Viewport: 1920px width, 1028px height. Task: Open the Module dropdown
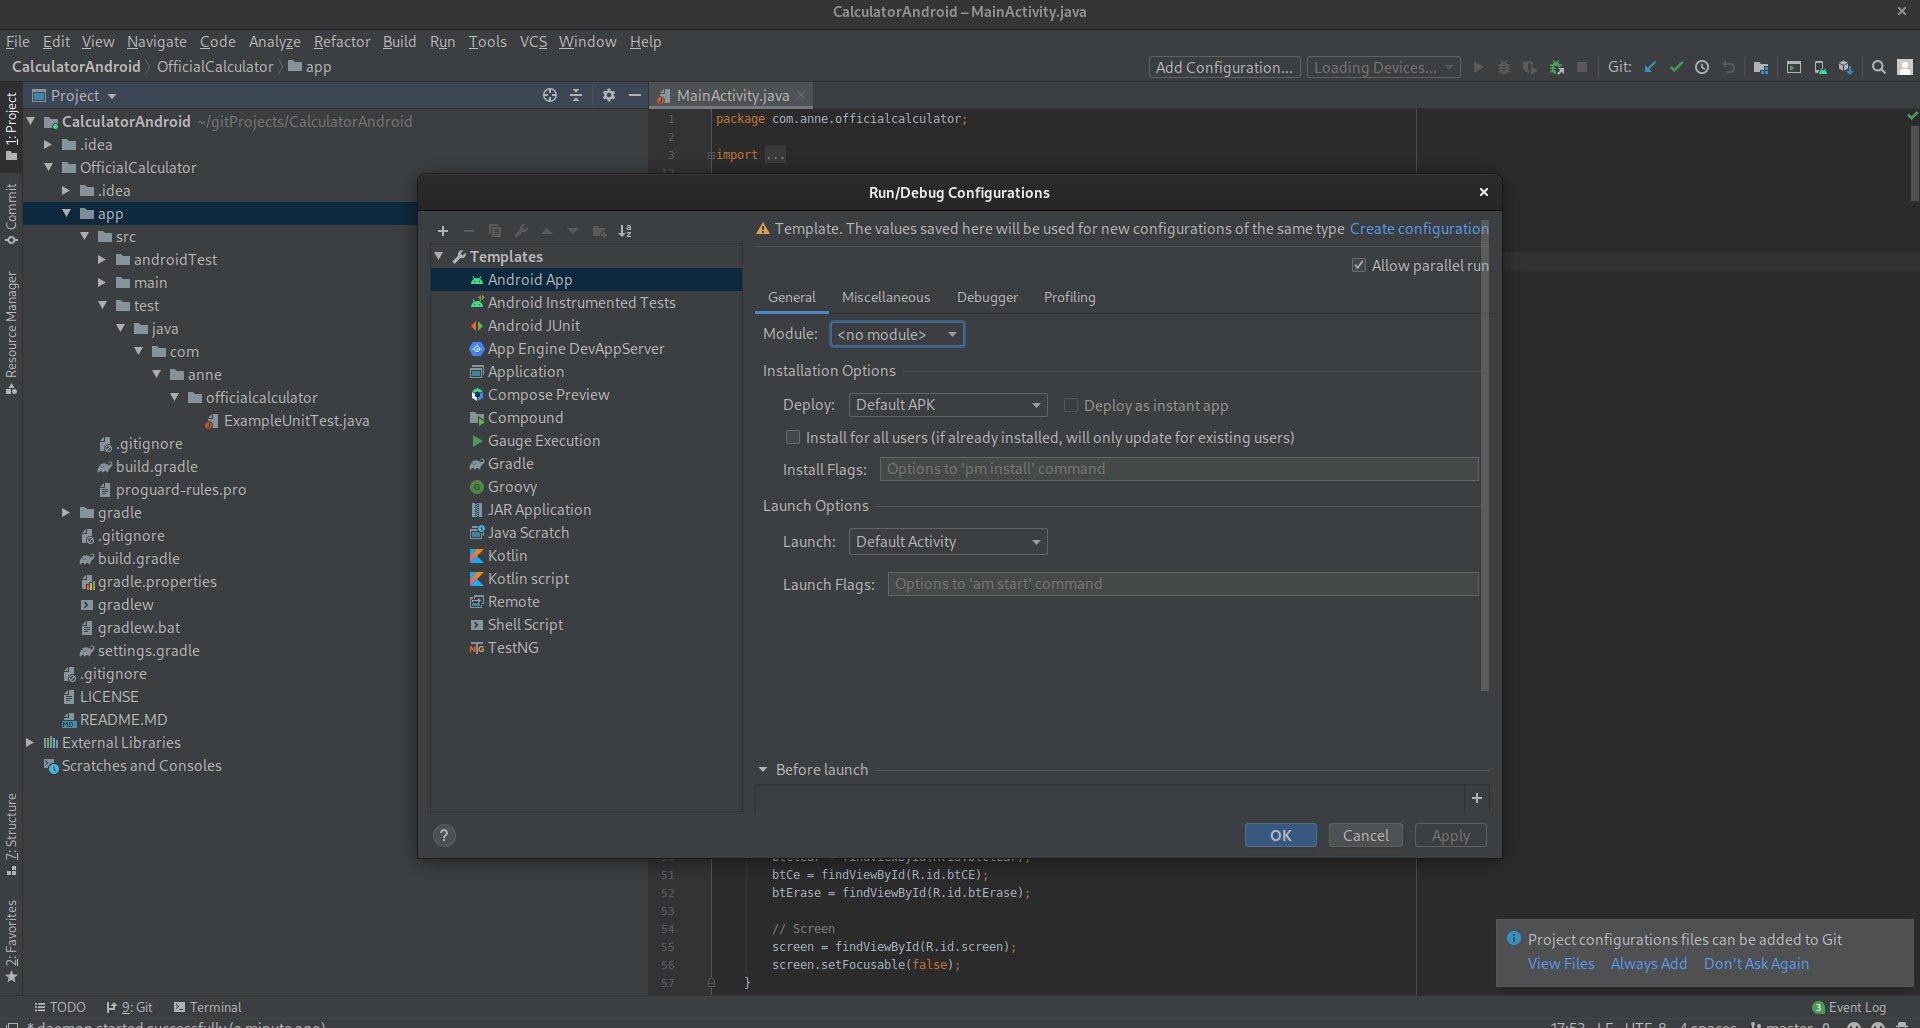pyautogui.click(x=897, y=334)
